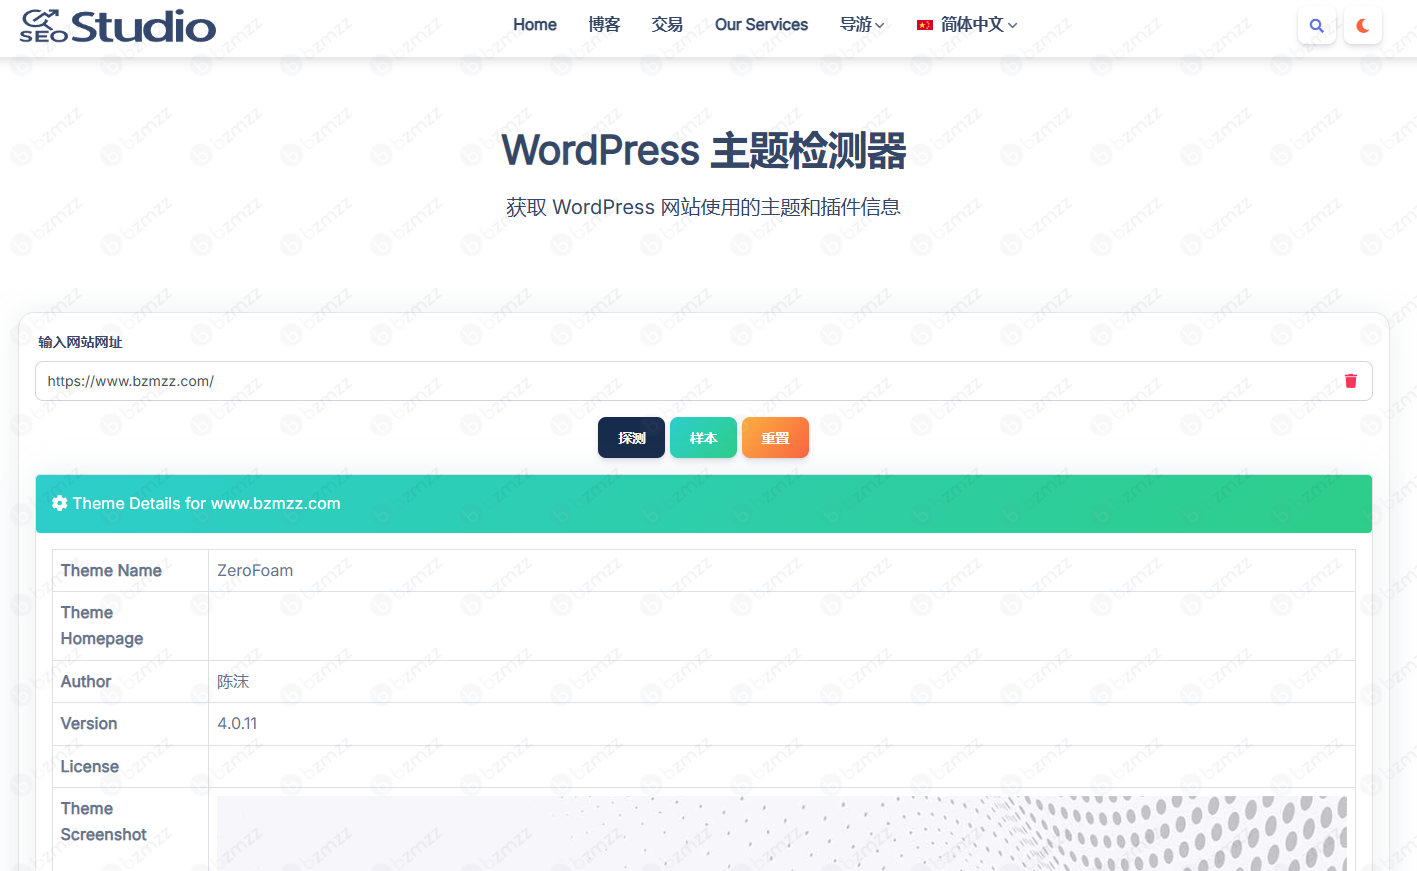Click the Theme Homepage row label

click(102, 626)
